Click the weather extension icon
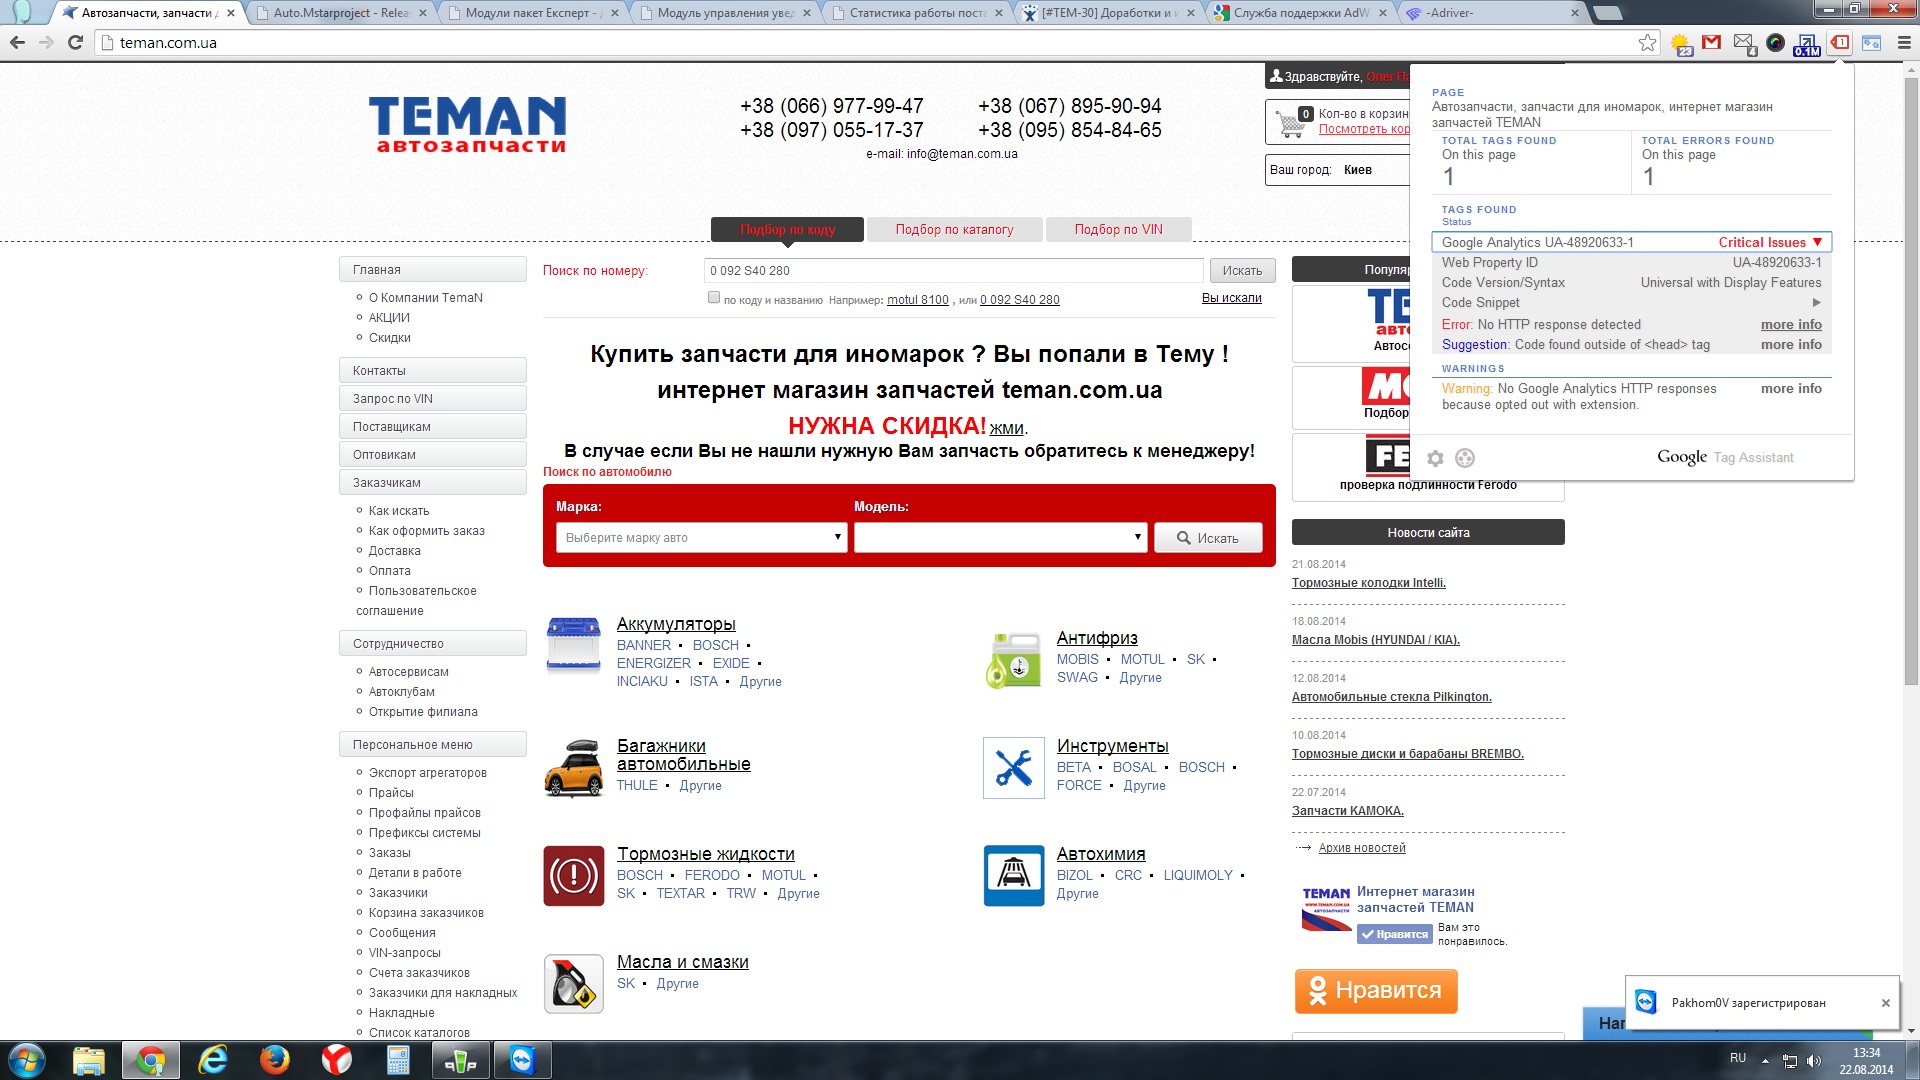Screen dimensions: 1920x1080 tap(1680, 43)
